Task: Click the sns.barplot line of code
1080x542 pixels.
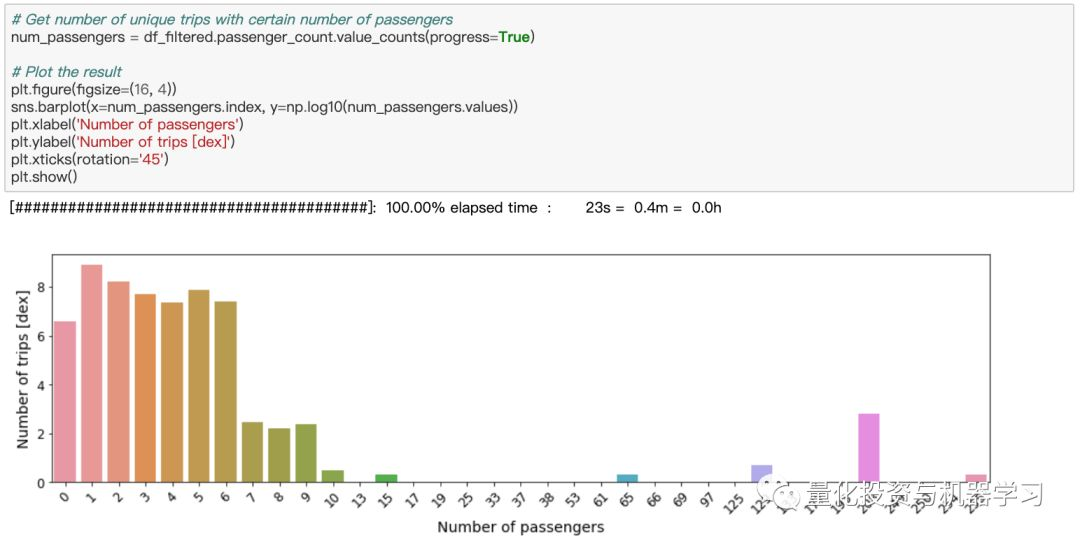Action: 264,107
